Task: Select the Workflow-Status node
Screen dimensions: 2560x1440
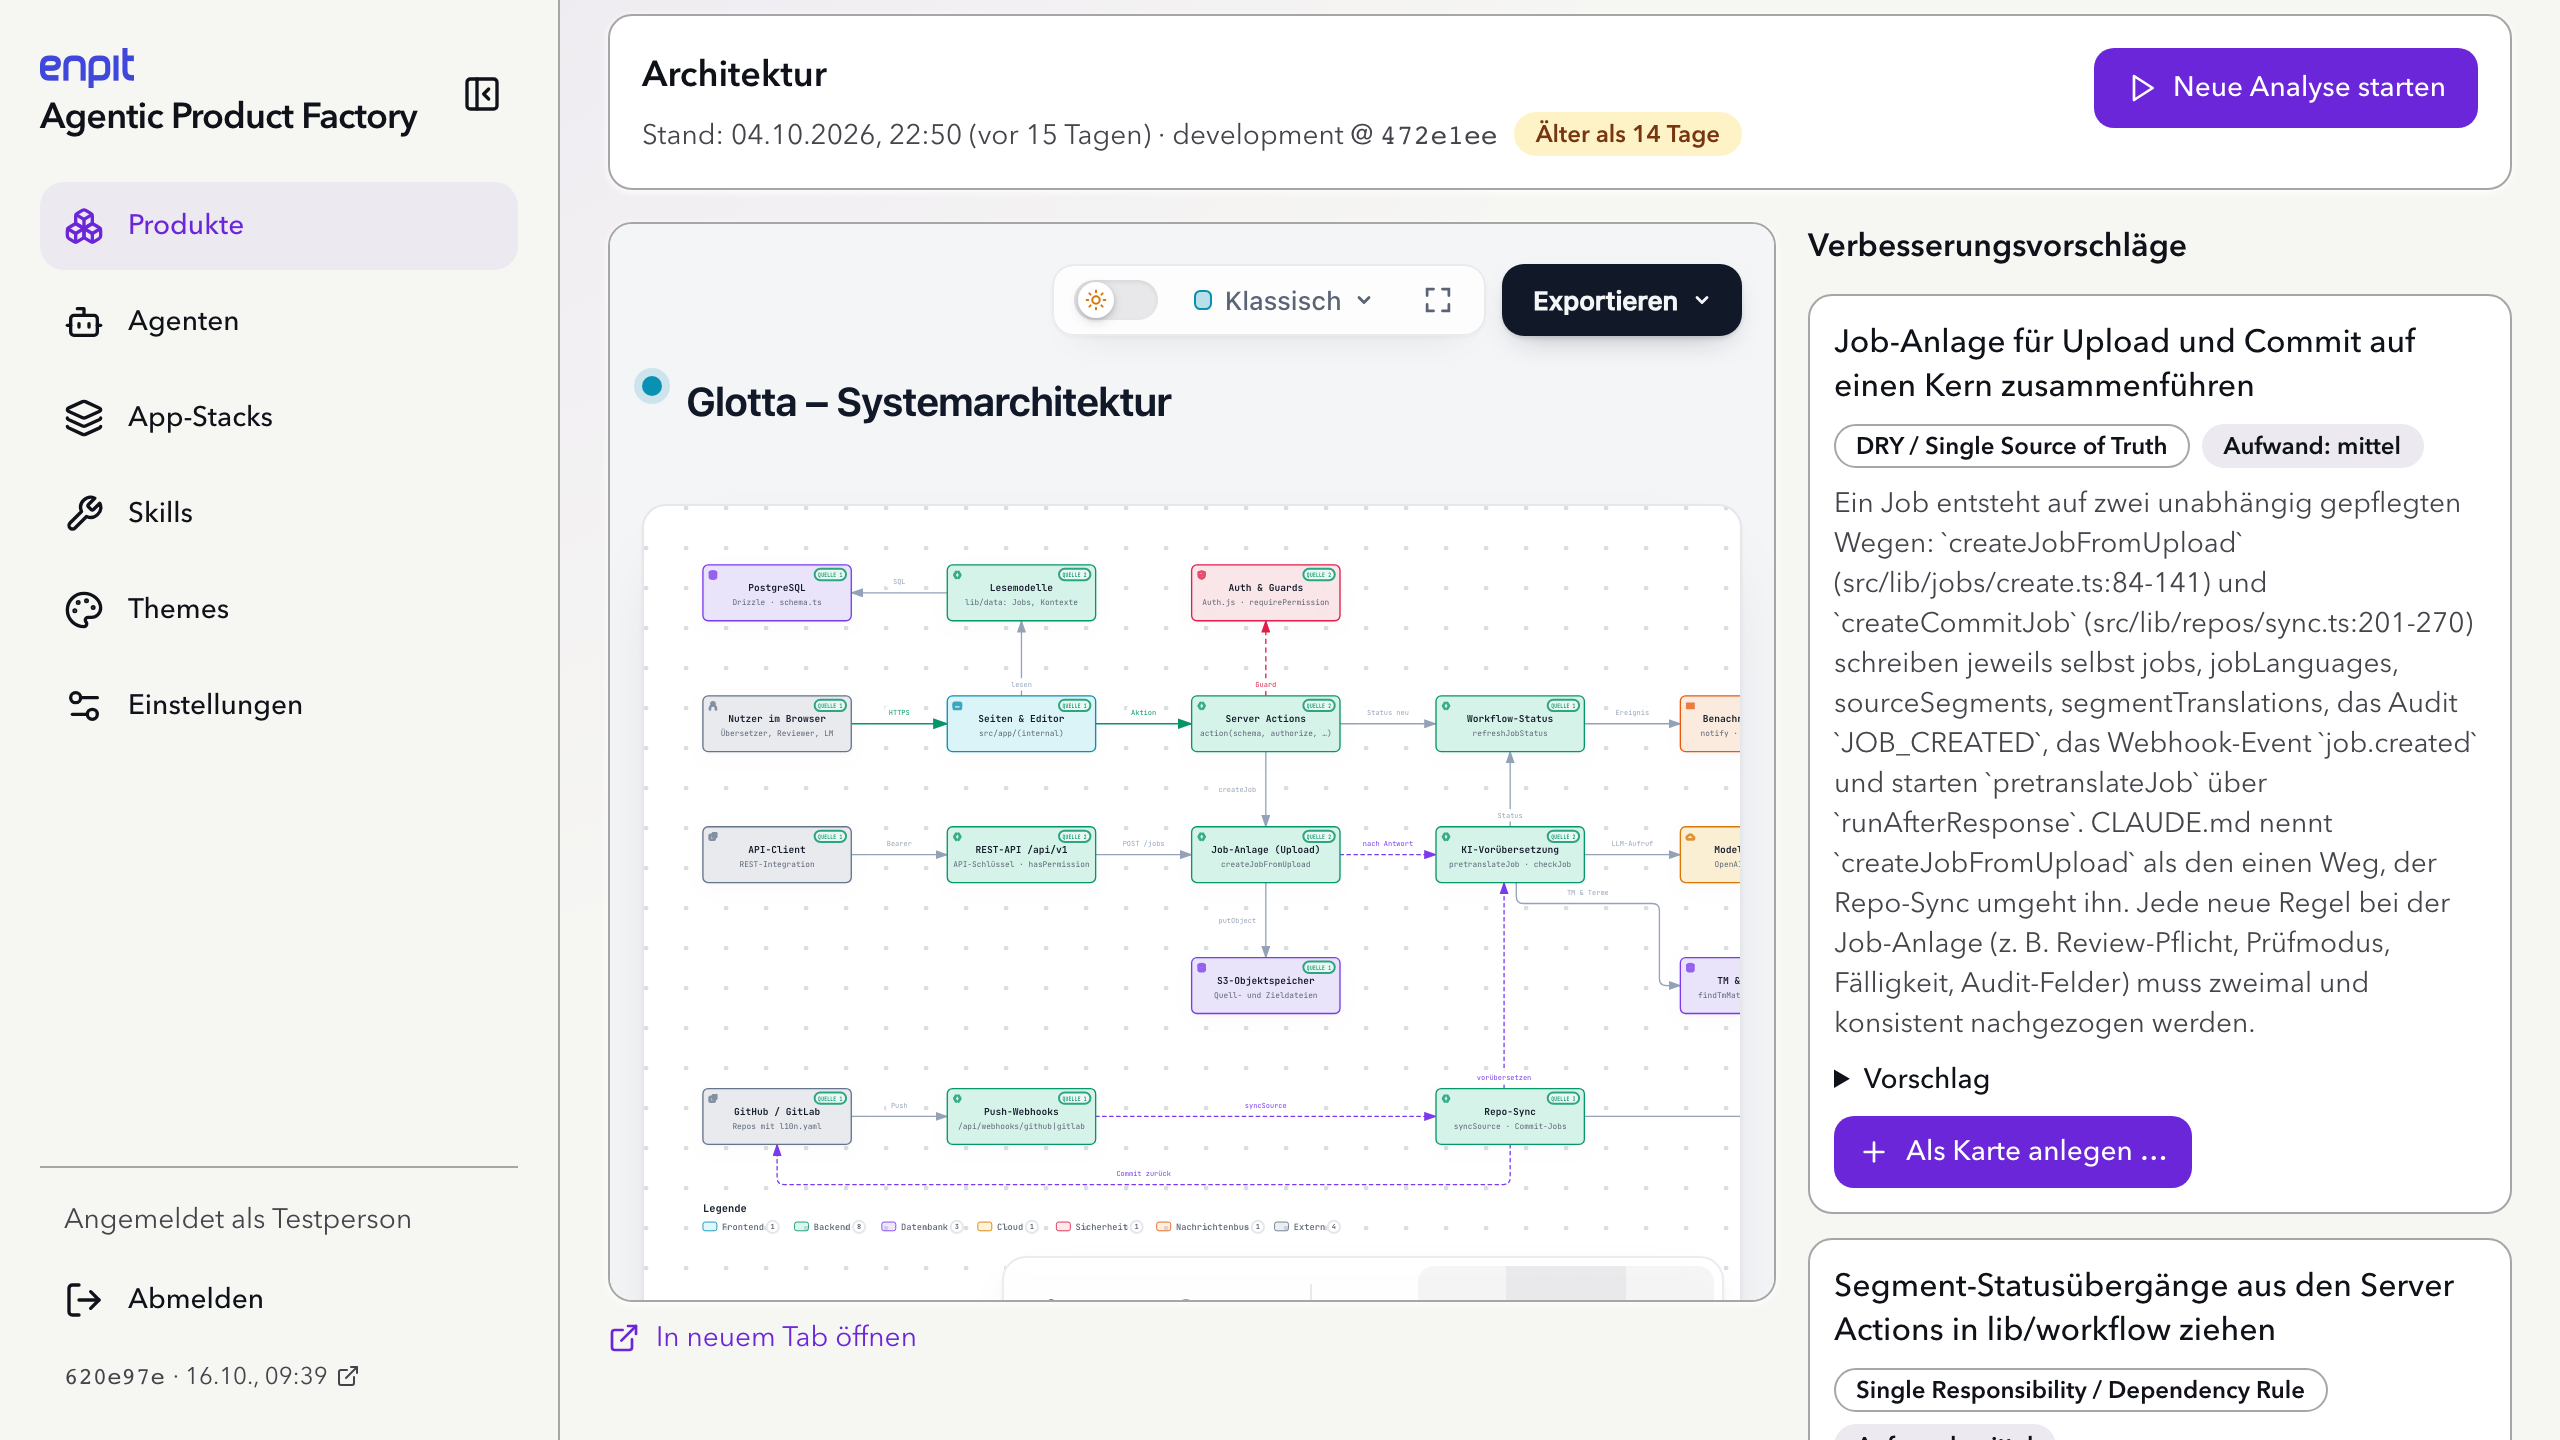Action: pos(1510,724)
